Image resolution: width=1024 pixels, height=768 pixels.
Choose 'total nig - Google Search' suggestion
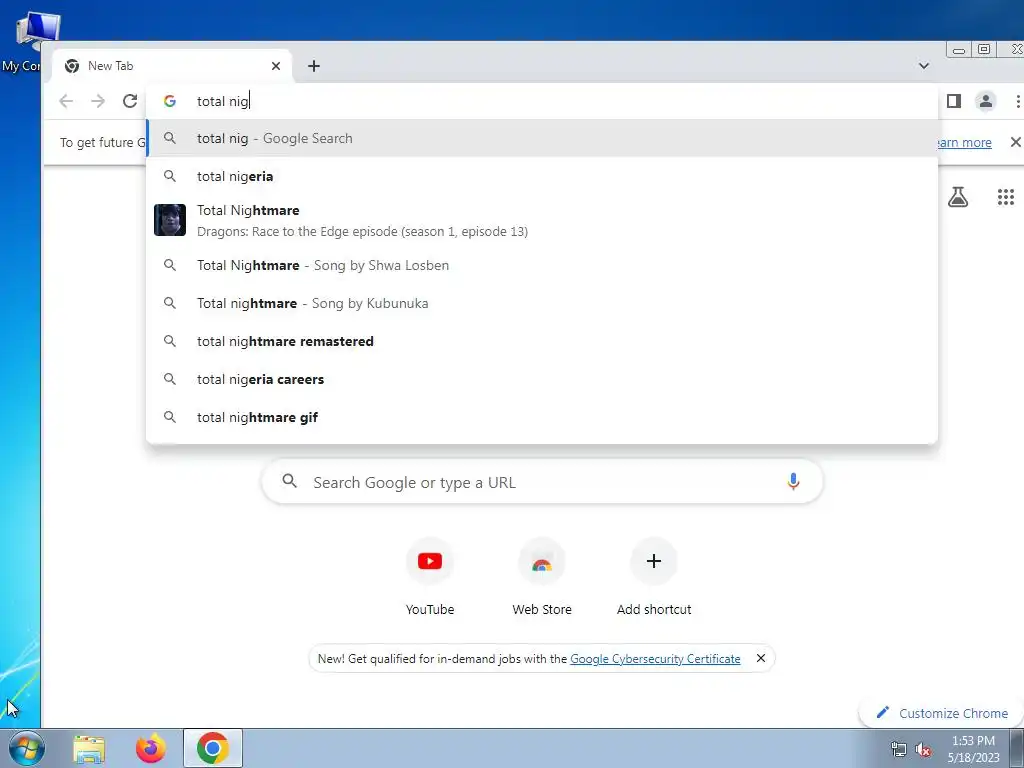pos(542,138)
